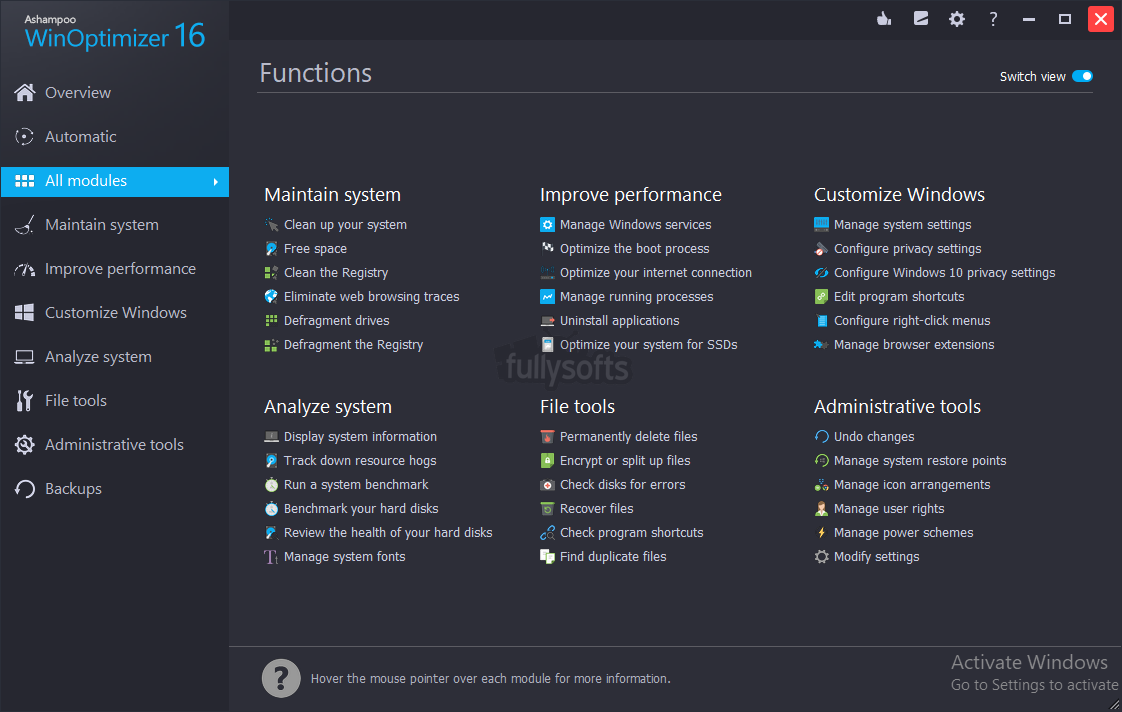Viewport: 1122px width, 712px height.
Task: Open settings gear in title bar
Action: 957,19
